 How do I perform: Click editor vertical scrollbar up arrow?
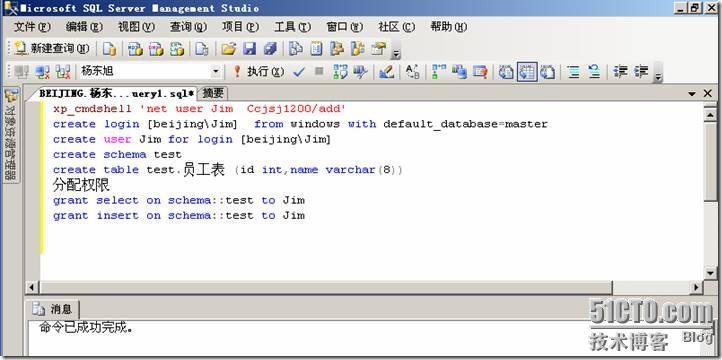point(710,114)
